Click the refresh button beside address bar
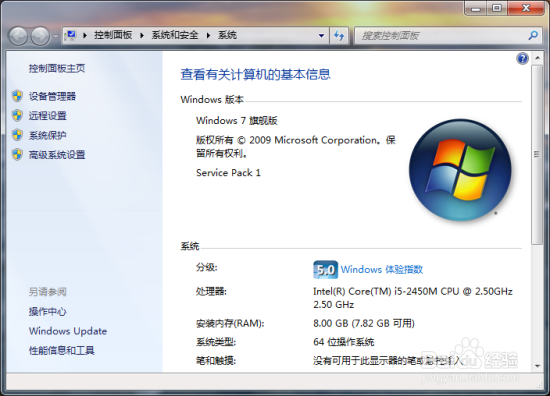550x396 pixels. [339, 35]
